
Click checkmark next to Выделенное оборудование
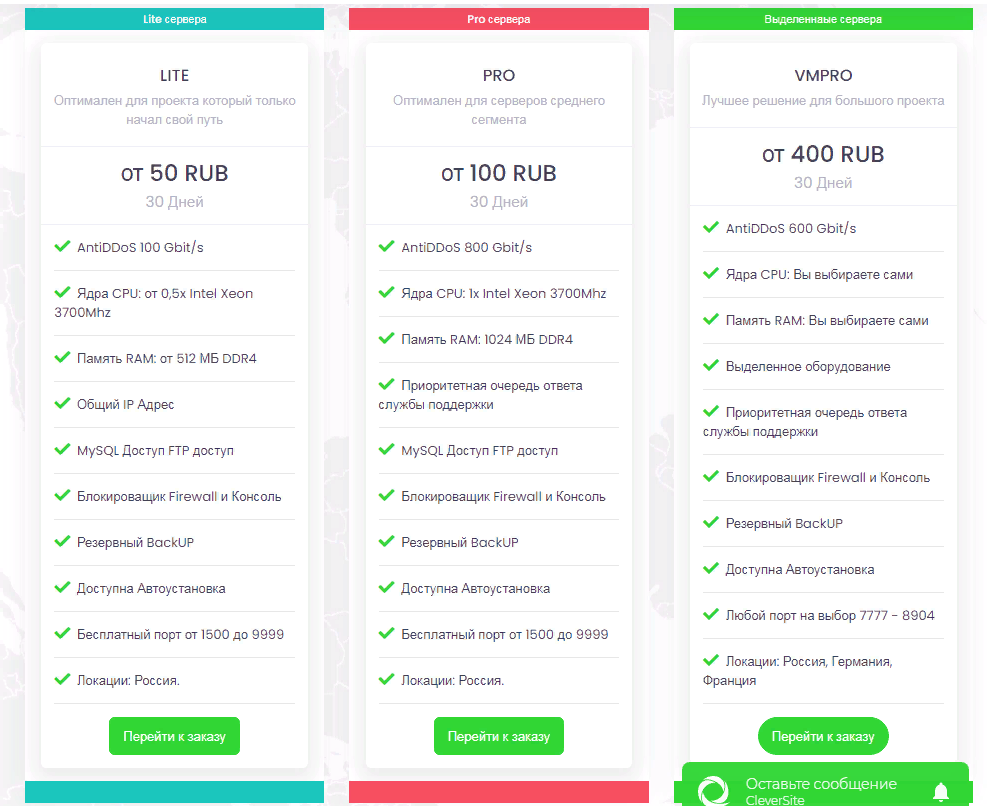(711, 365)
